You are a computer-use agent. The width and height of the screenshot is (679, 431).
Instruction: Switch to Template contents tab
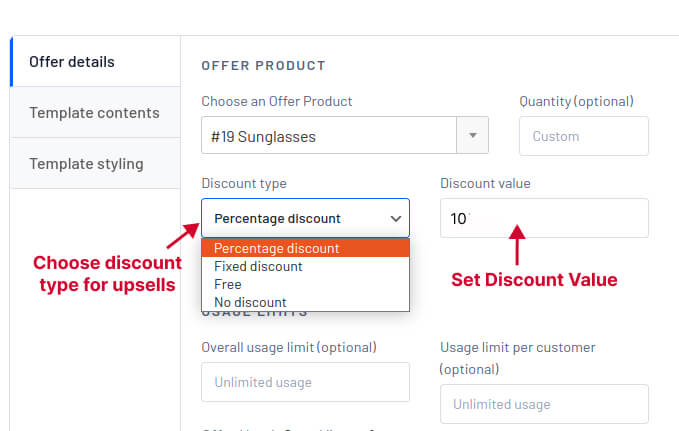(95, 113)
